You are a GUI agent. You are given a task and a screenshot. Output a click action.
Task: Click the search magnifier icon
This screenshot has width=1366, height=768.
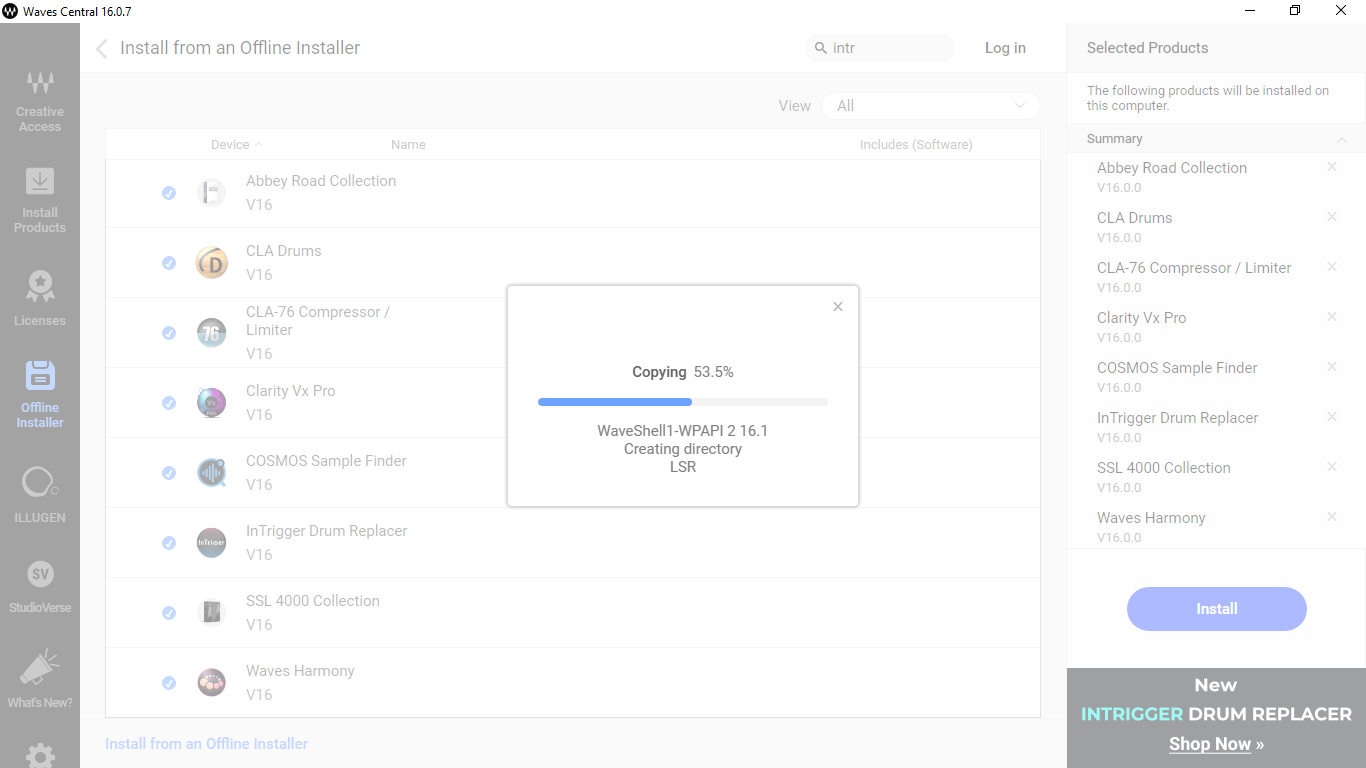821,48
